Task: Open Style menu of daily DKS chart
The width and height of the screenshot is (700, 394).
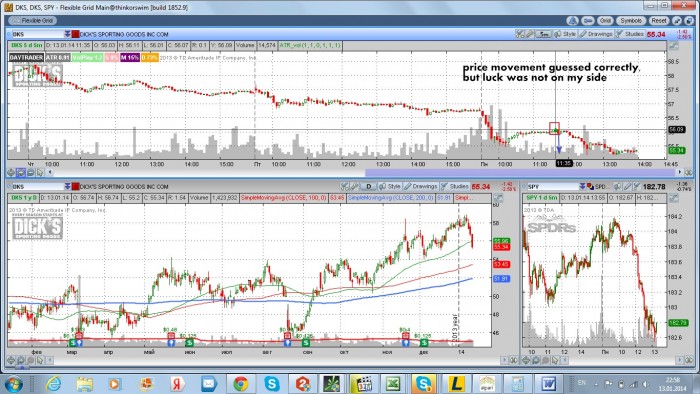Action: [390, 187]
